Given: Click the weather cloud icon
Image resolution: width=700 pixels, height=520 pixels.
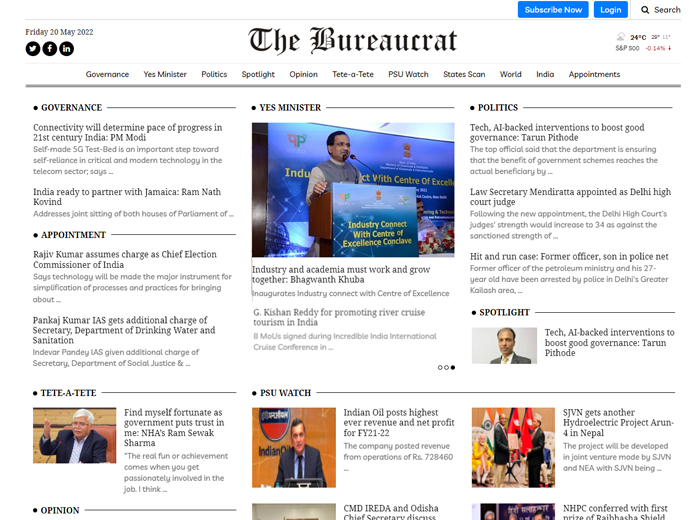Looking at the screenshot, I should coord(621,37).
